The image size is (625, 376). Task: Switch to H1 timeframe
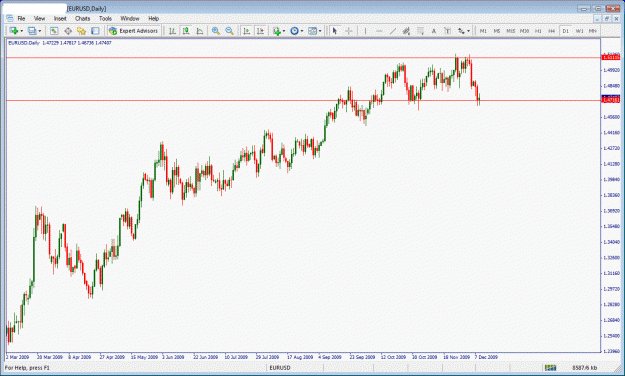(538, 31)
